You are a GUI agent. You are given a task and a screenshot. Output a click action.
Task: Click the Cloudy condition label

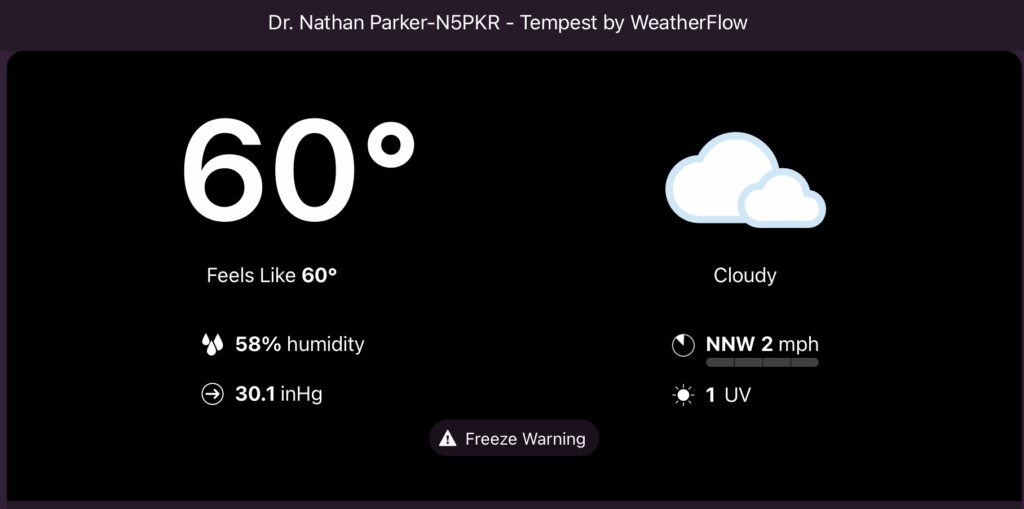(745, 276)
